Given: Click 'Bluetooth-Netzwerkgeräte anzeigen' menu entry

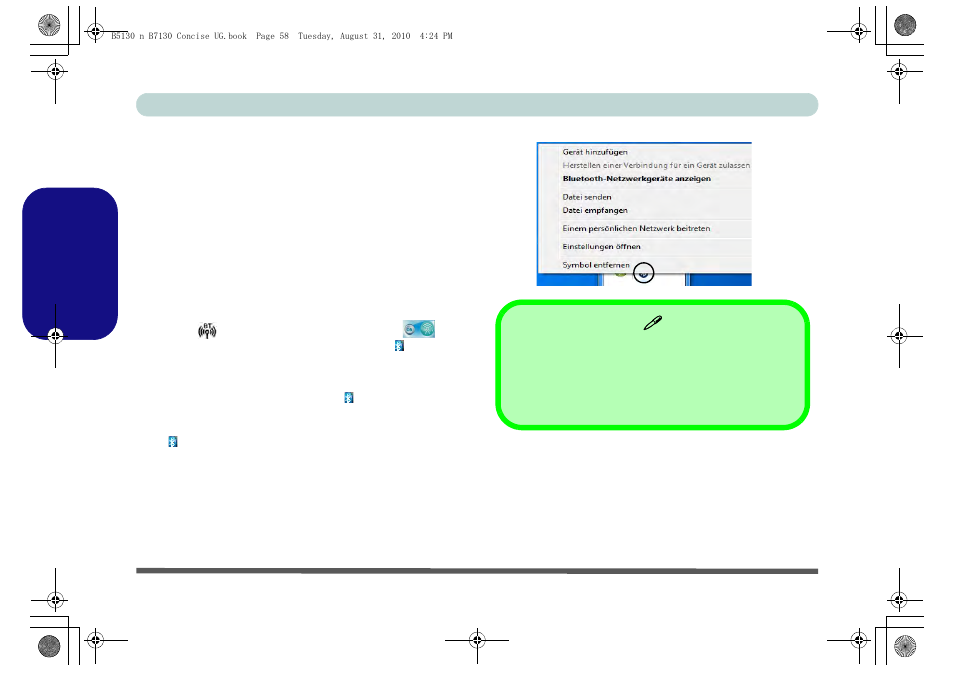Looking at the screenshot, I should 636,179.
